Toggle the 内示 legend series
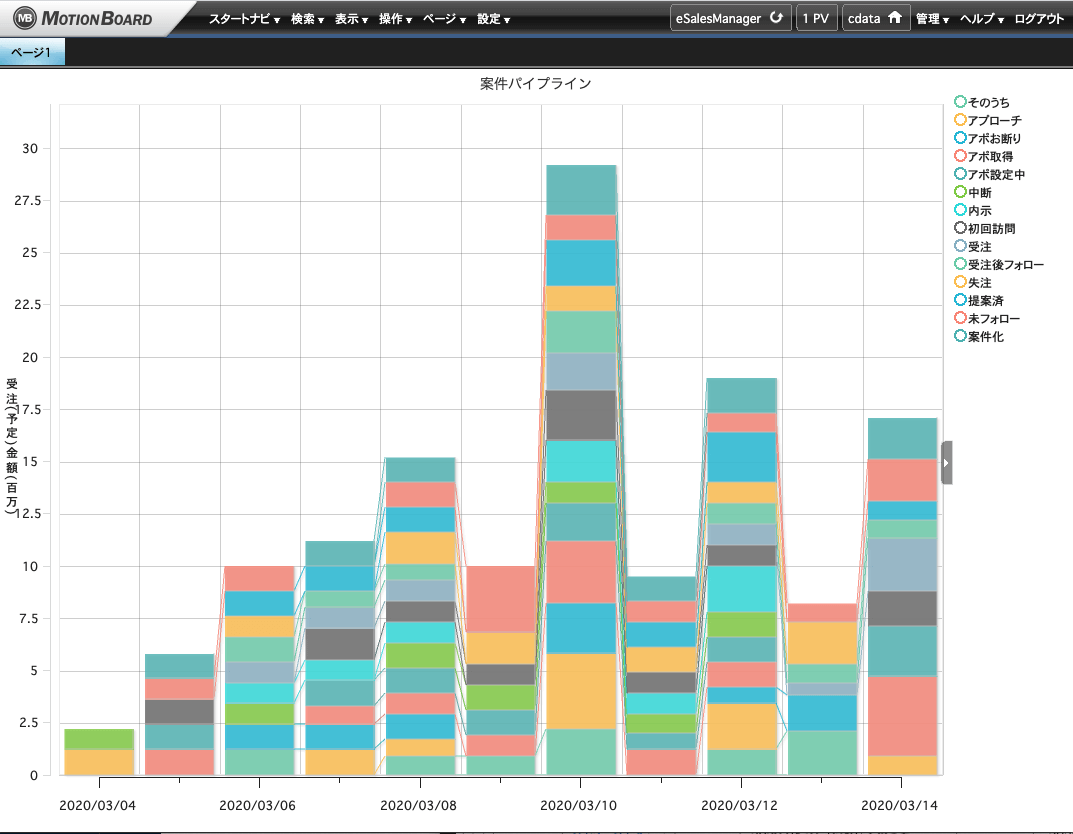Image resolution: width=1073 pixels, height=834 pixels. click(x=973, y=210)
